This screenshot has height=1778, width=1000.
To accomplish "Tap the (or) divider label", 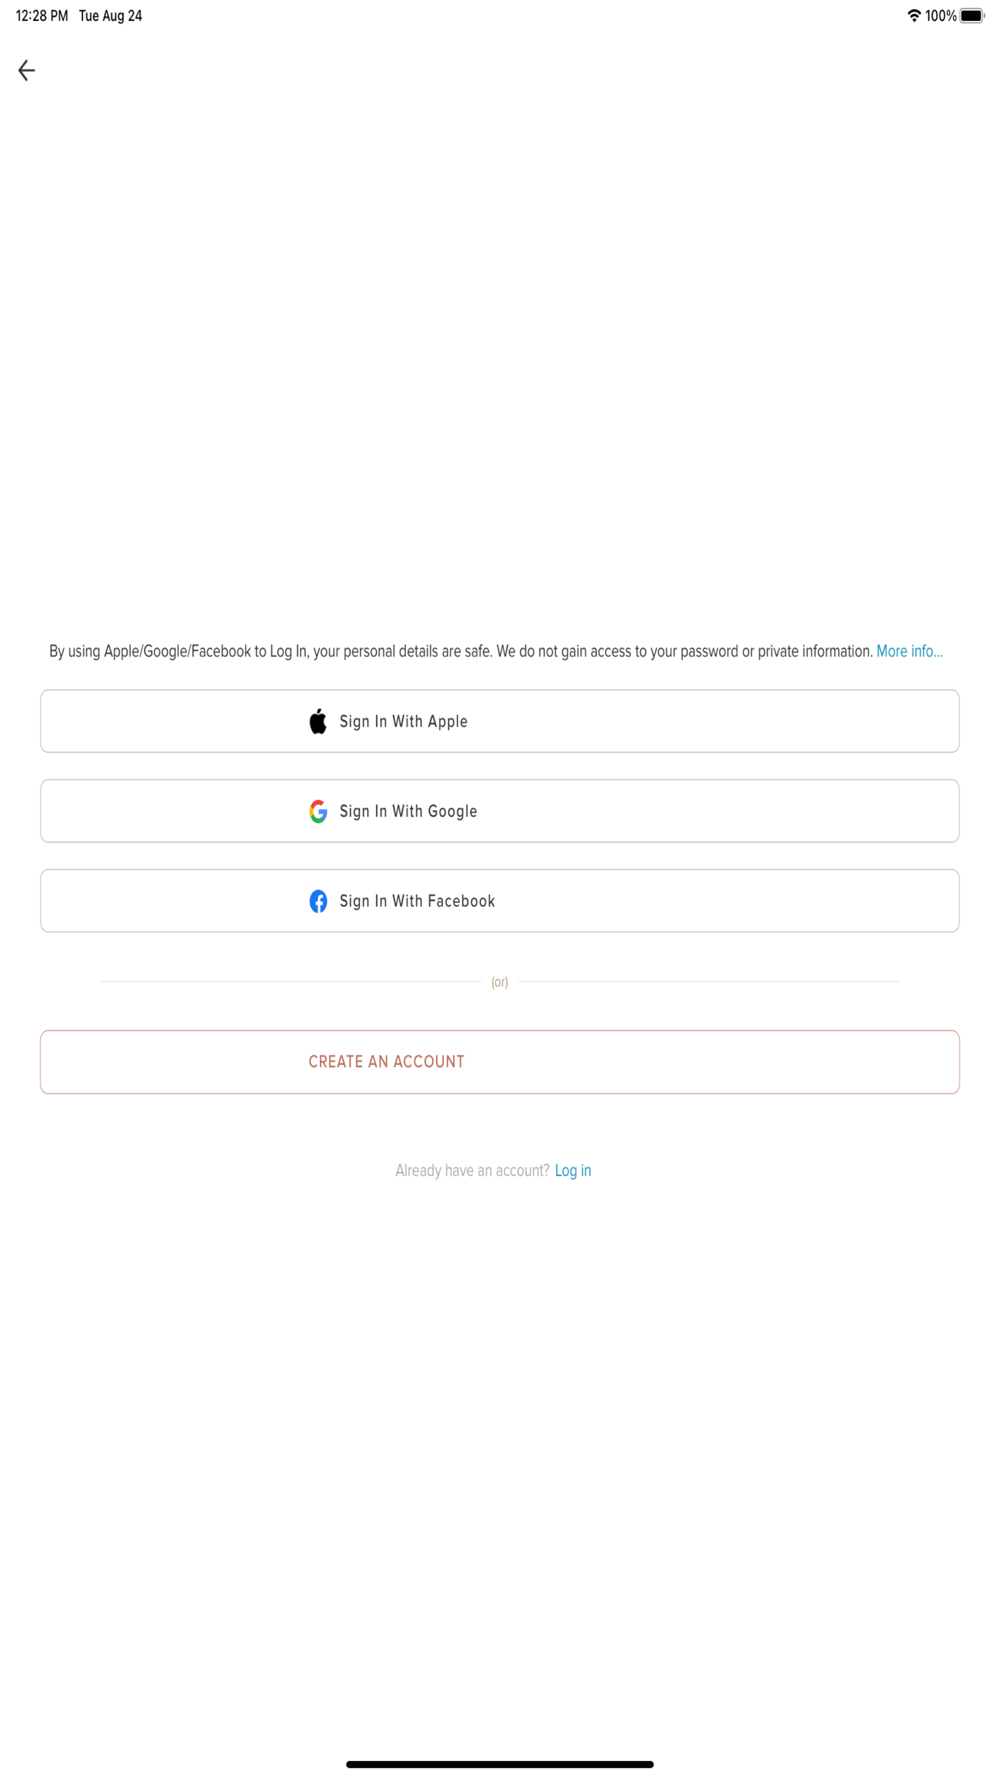I will (500, 982).
